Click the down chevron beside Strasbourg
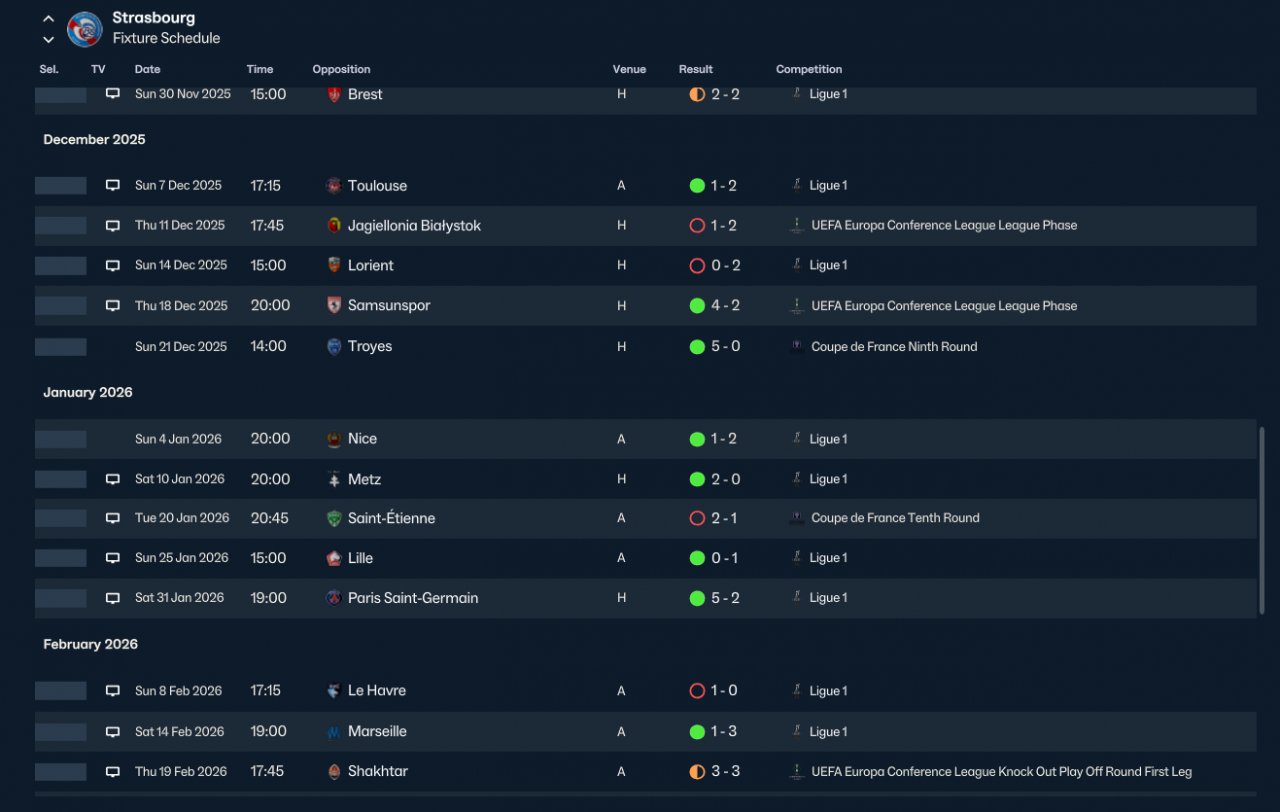This screenshot has height=812, width=1280. (48, 40)
